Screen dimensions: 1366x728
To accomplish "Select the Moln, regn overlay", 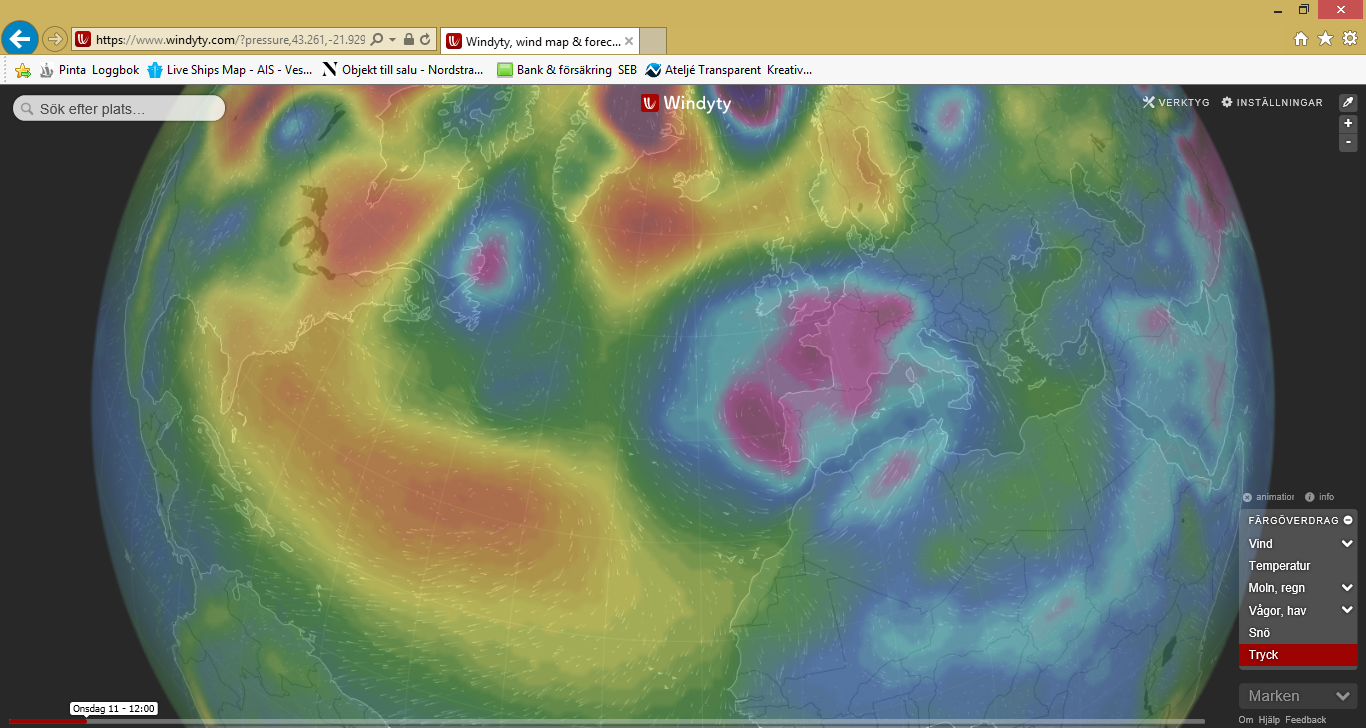I will pos(1277,588).
